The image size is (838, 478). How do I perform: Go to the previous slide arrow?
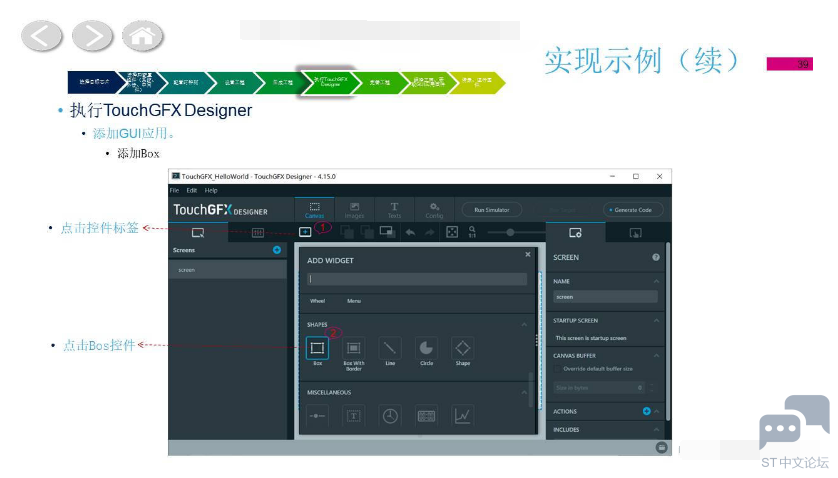42,36
